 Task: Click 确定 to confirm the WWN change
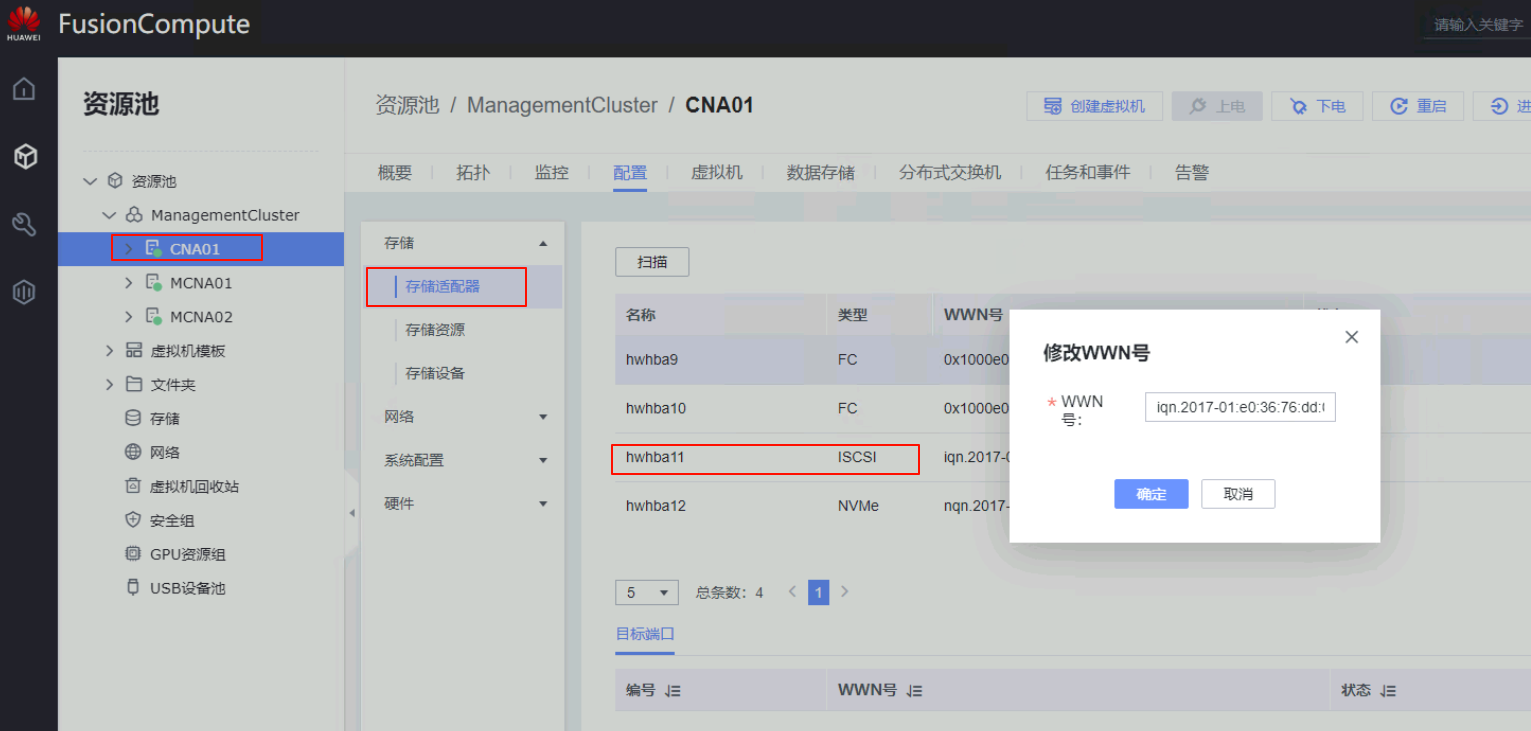1151,494
